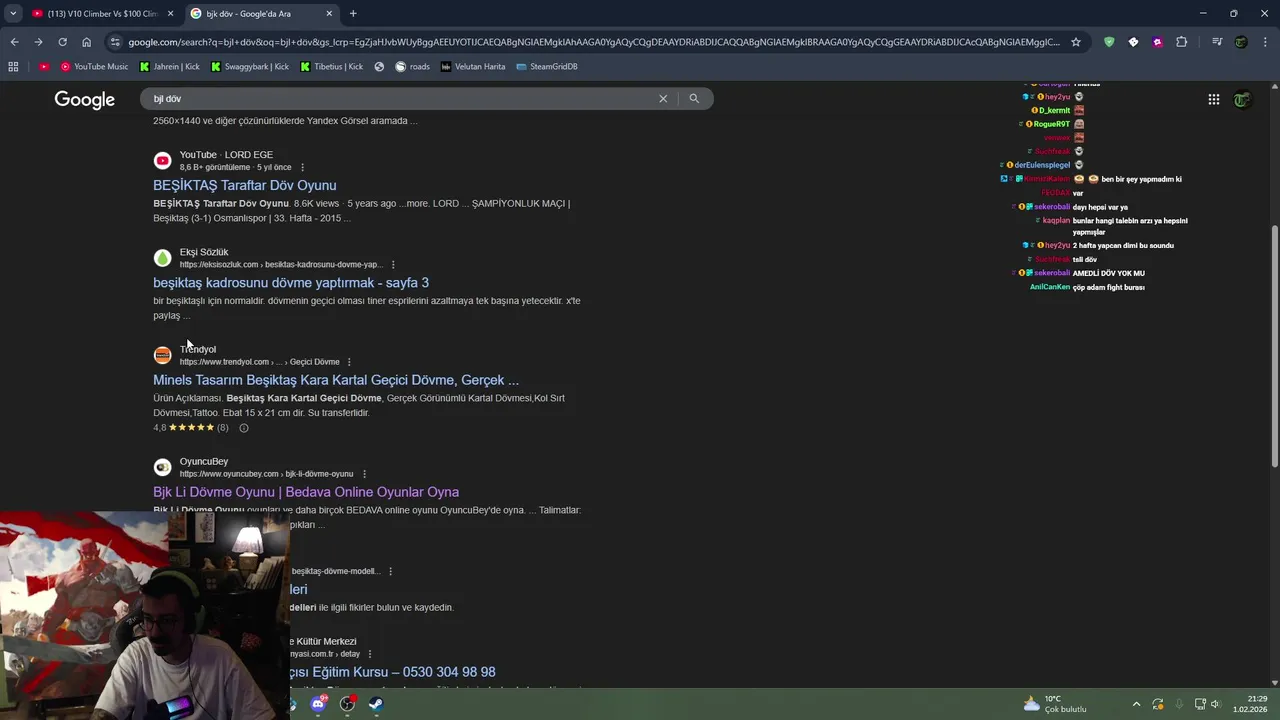This screenshot has height=720, width=1280.
Task: Click the YouTube favicon of LORD EGE result
Action: click(x=162, y=161)
